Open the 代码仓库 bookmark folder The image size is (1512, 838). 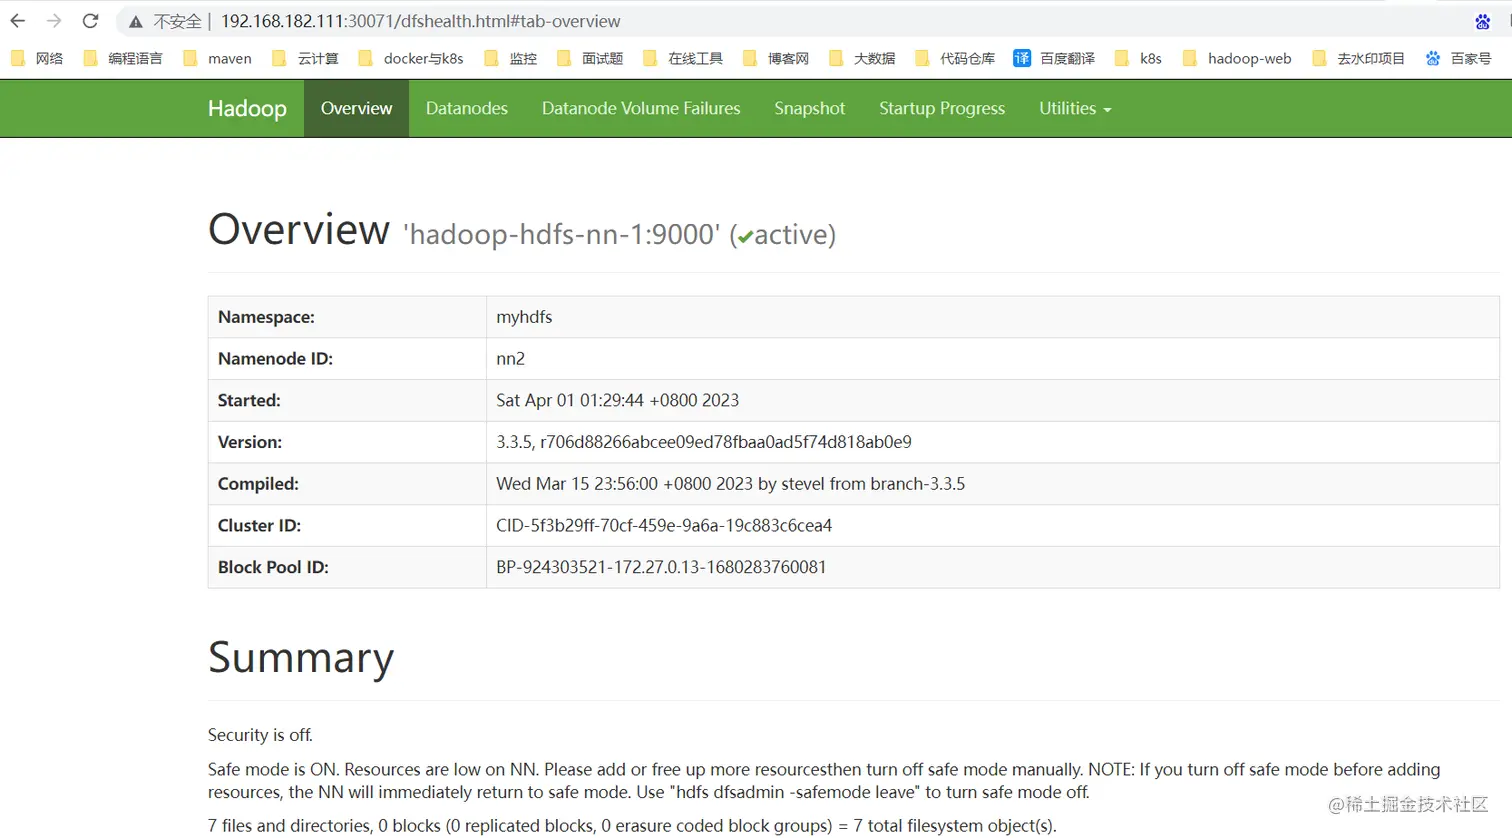pyautogui.click(x=955, y=58)
